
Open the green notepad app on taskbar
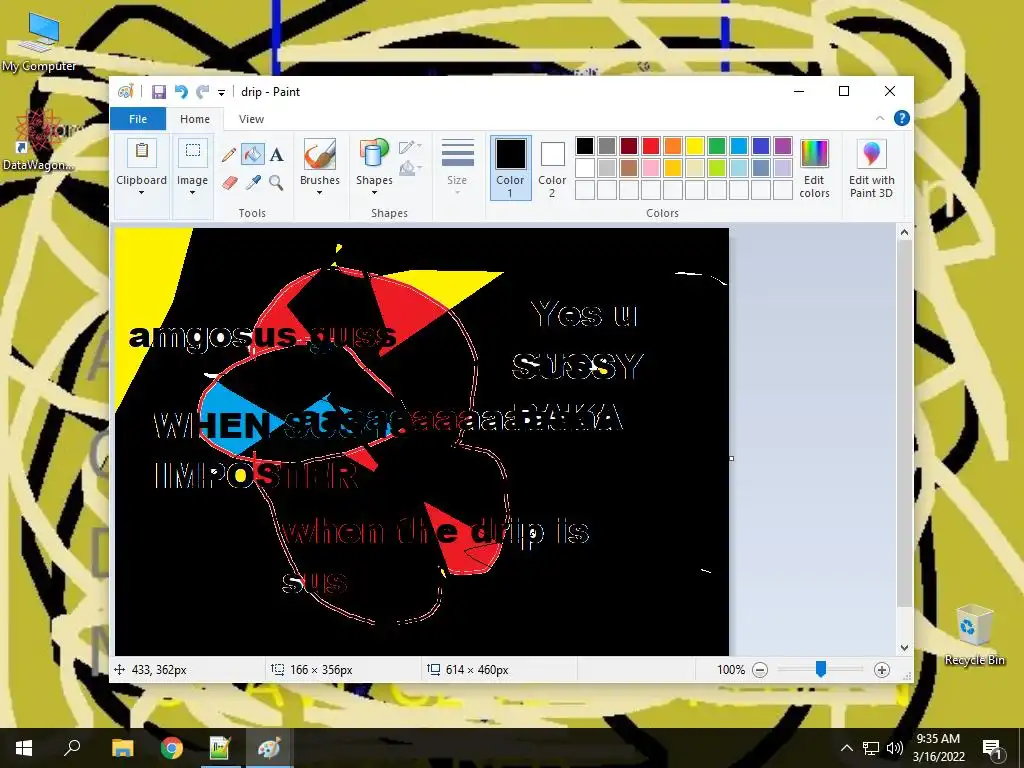pos(220,748)
